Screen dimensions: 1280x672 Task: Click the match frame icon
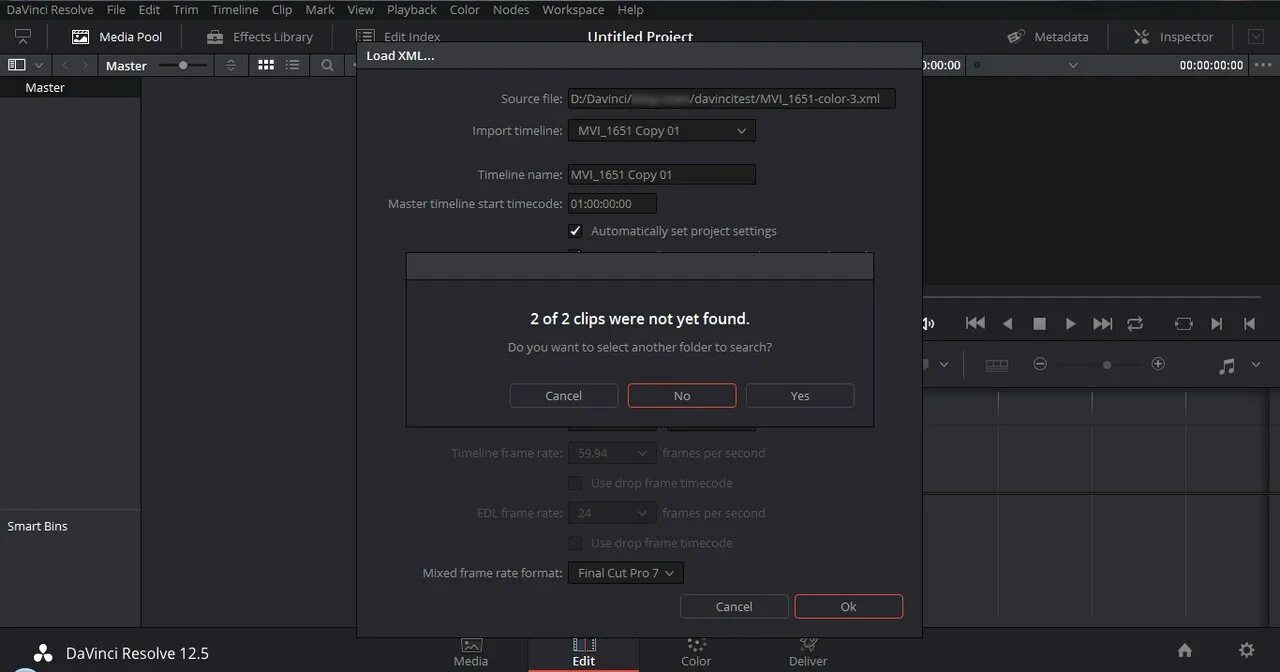click(1184, 323)
